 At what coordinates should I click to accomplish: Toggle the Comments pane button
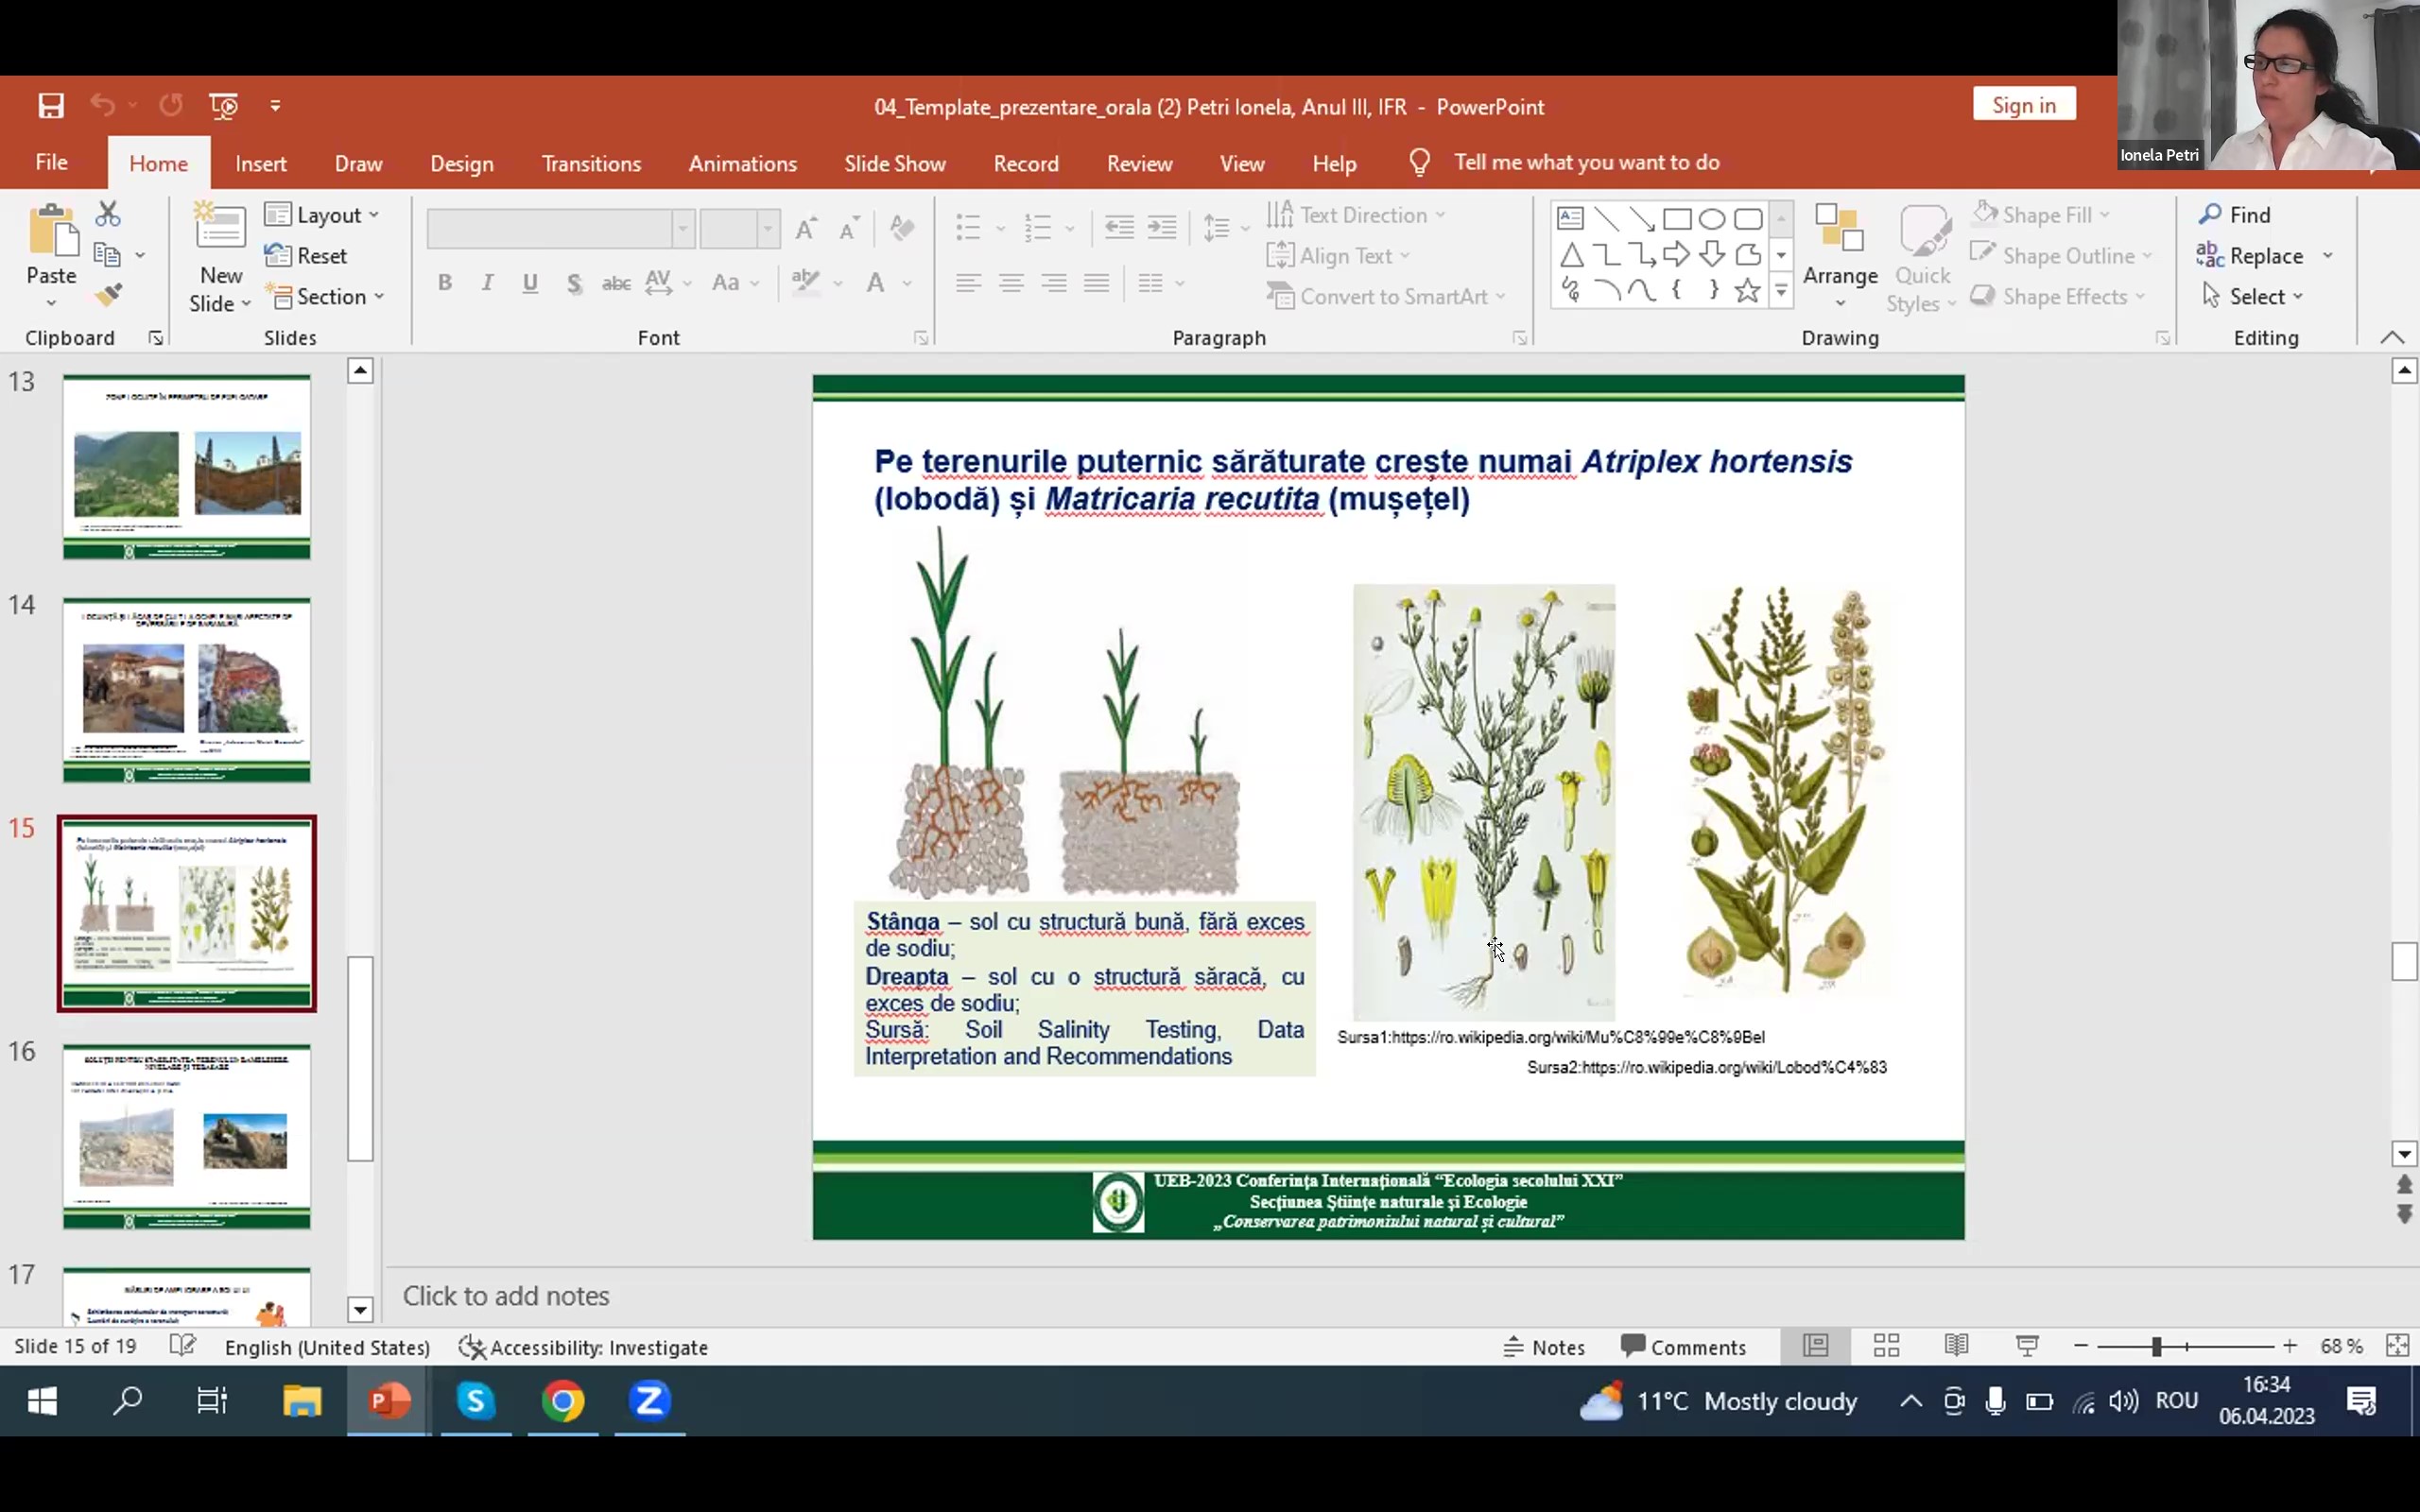(x=1684, y=1347)
